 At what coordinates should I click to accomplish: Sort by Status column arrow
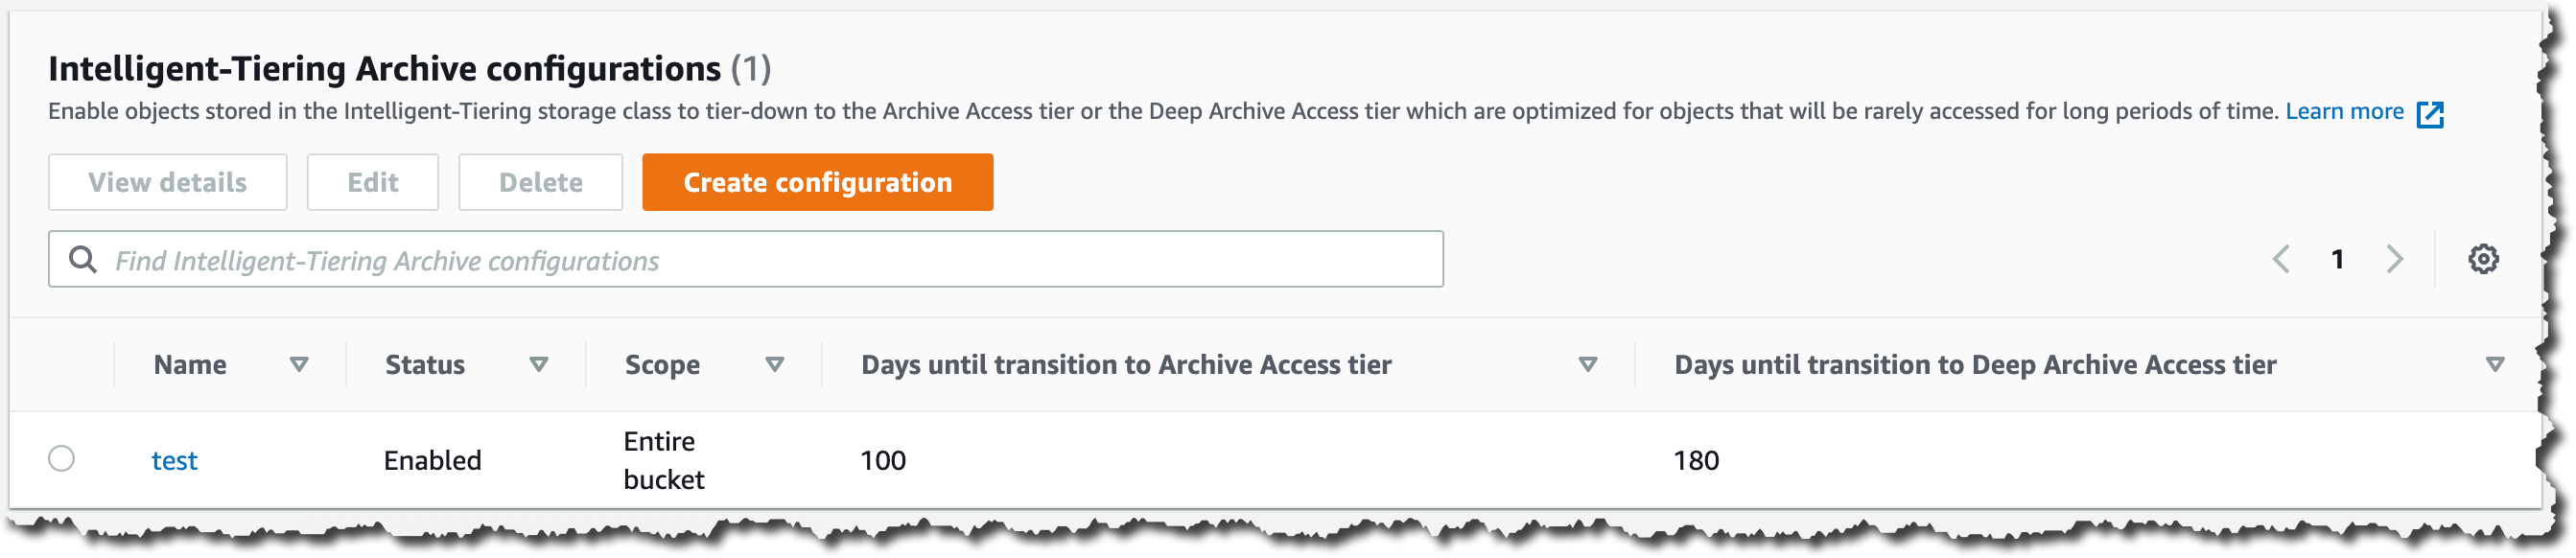[x=539, y=365]
